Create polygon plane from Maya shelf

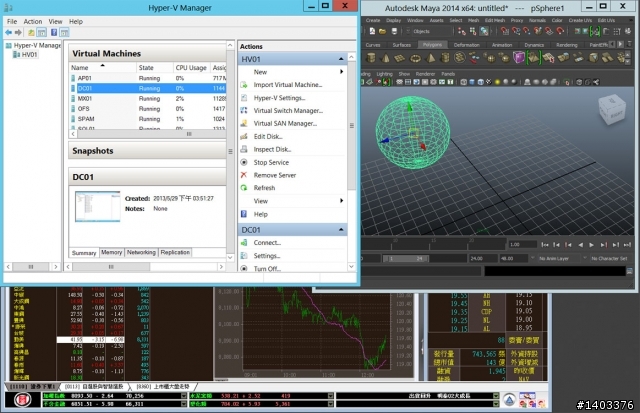pos(400,58)
